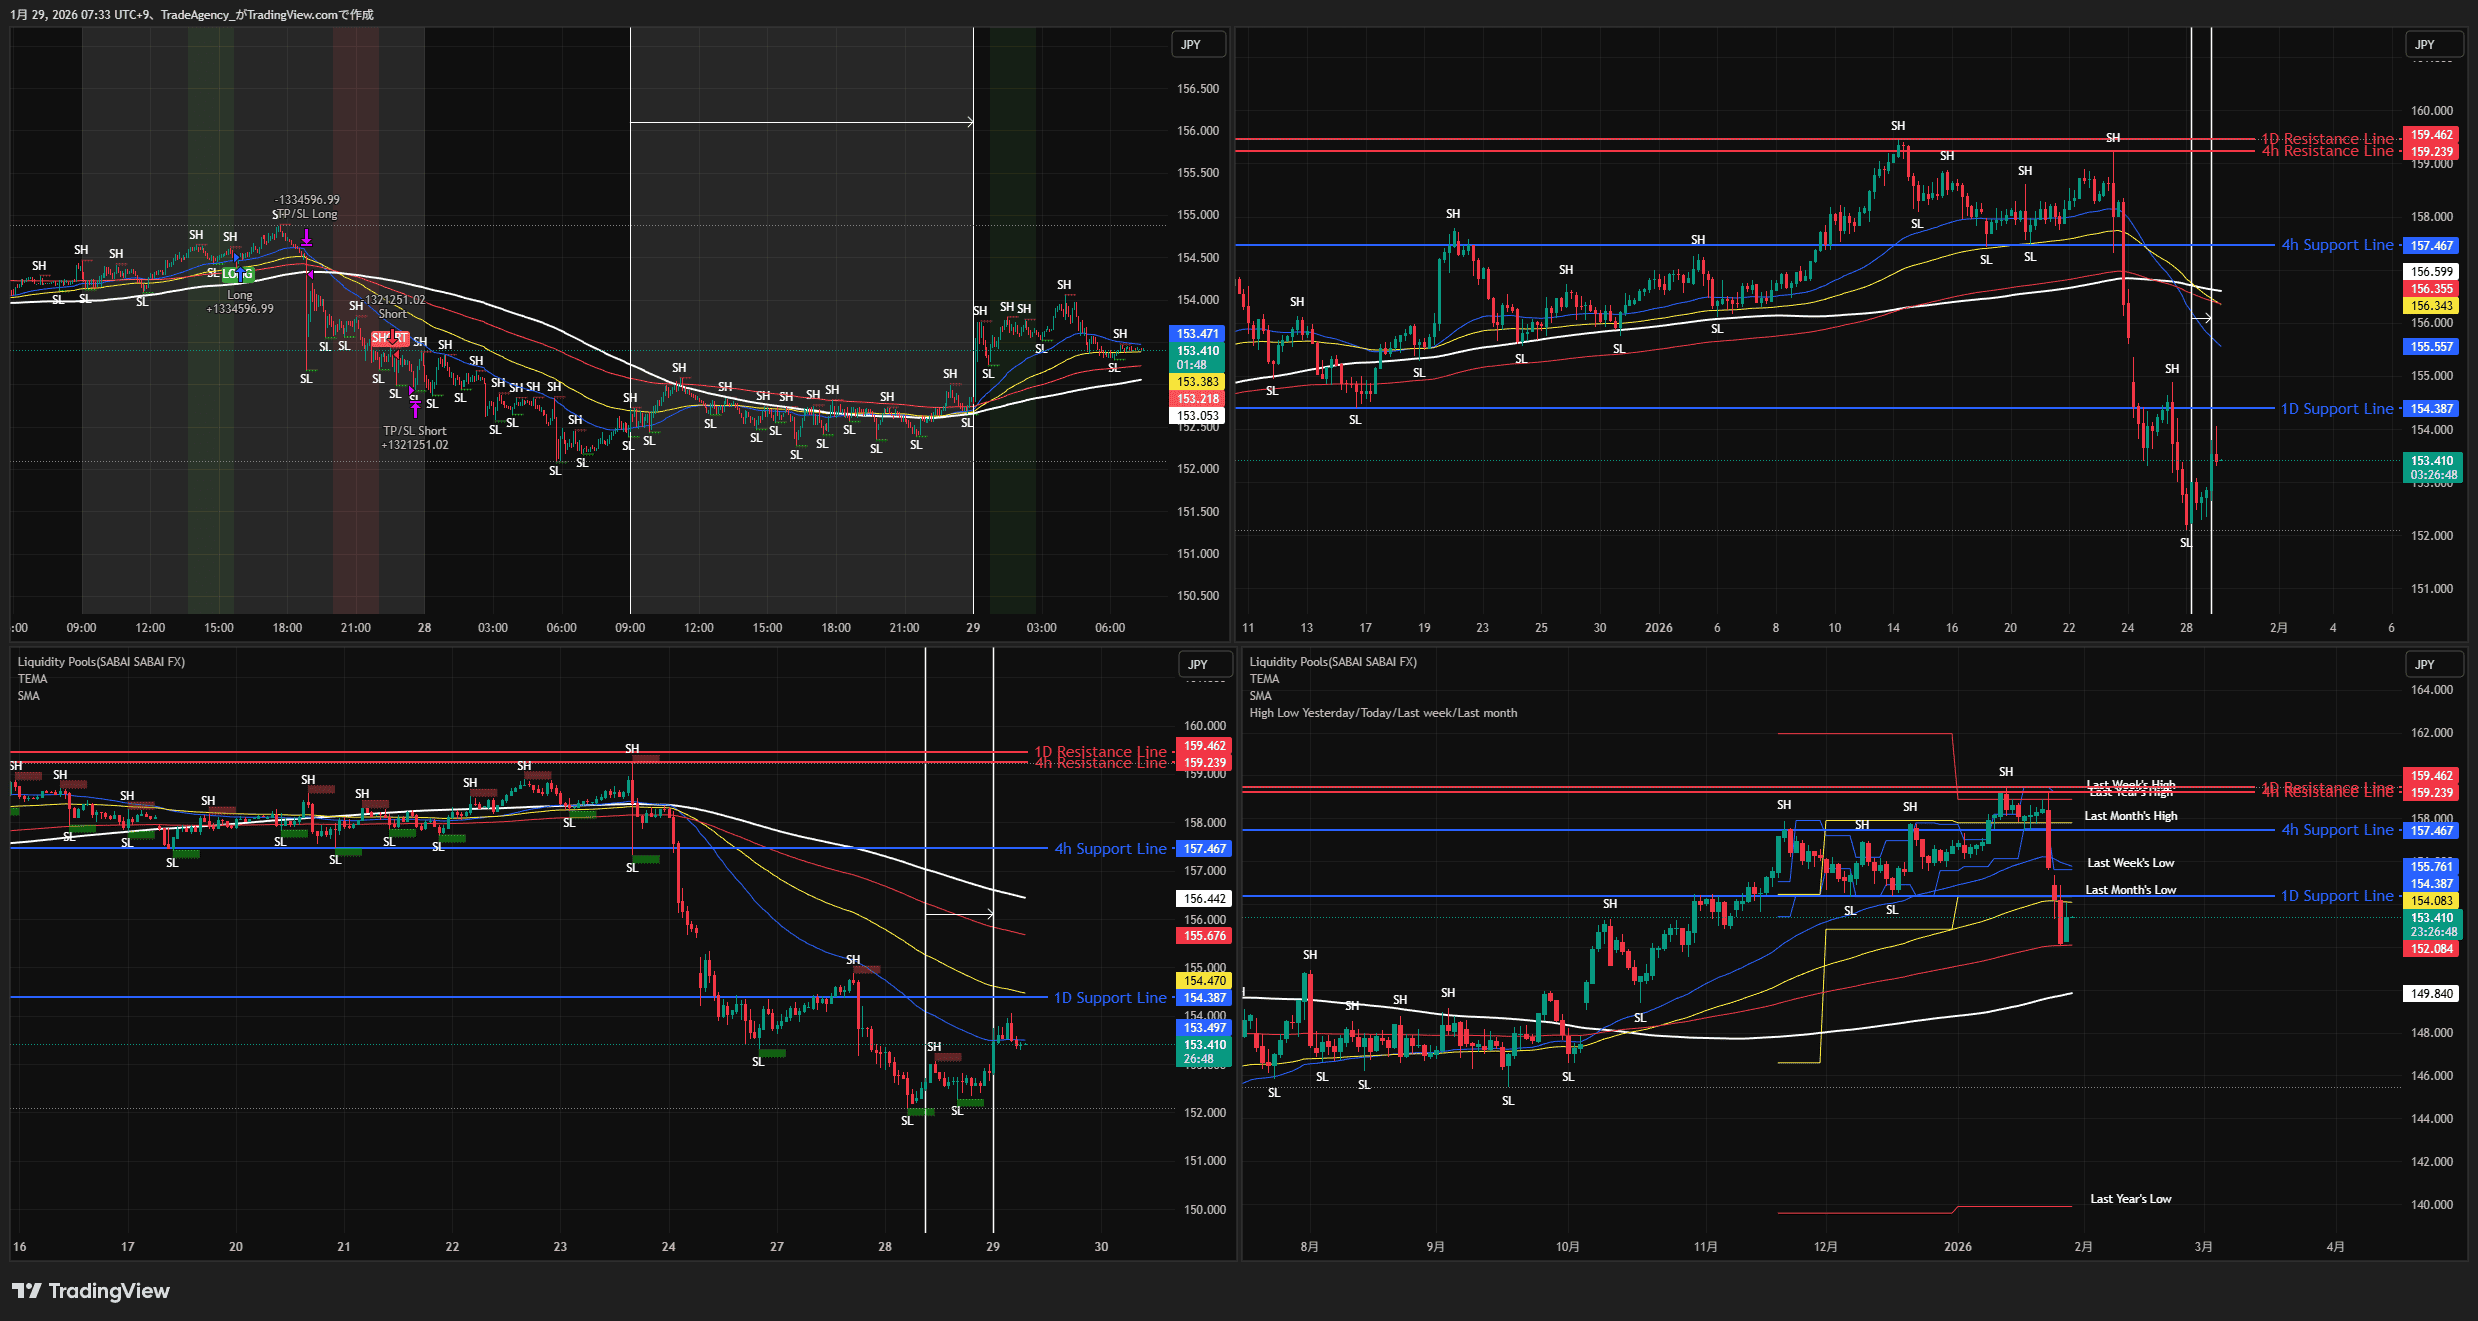
Task: Click right arrow of top-left range line
Action: [x=968, y=123]
